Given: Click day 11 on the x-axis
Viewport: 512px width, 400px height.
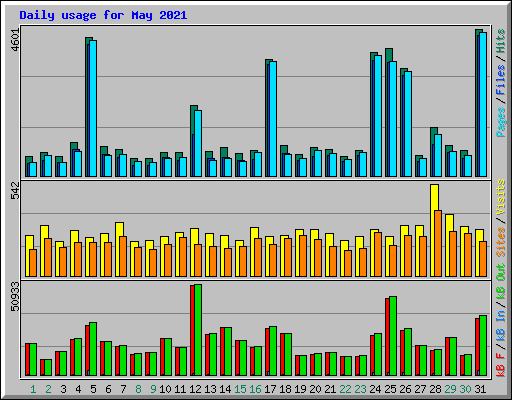Looking at the screenshot, I should [180, 389].
